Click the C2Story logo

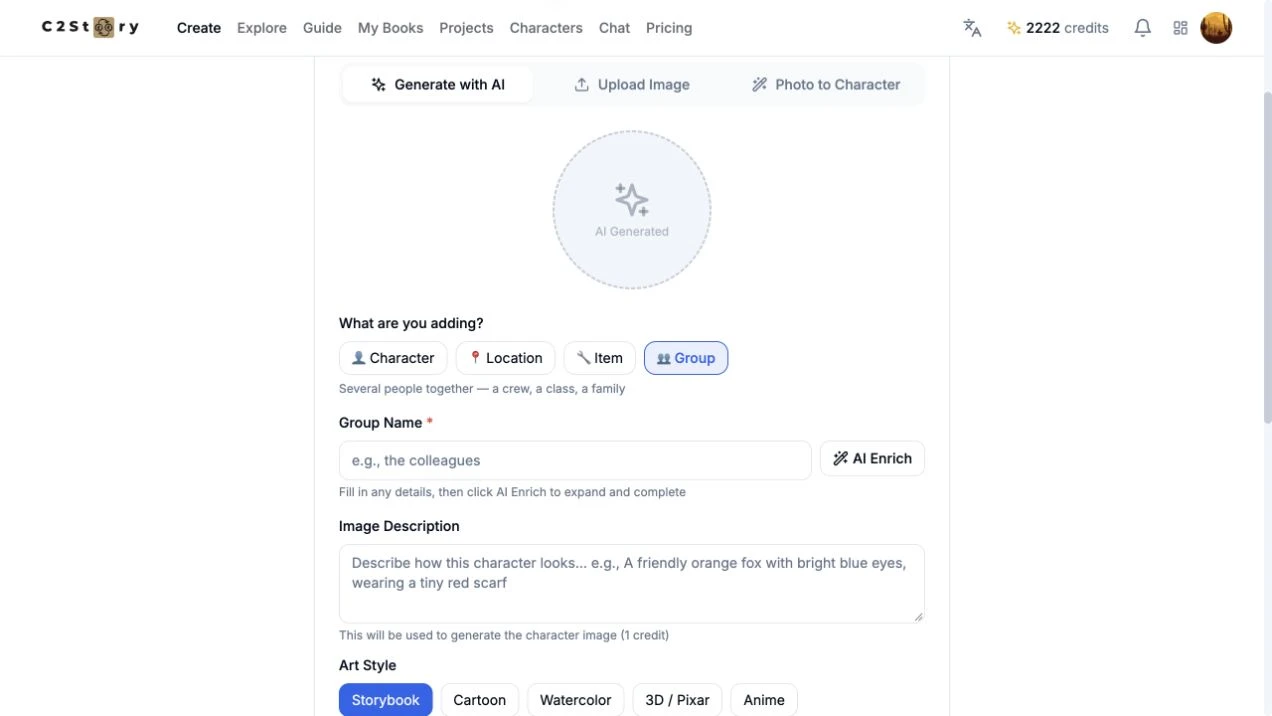(90, 27)
